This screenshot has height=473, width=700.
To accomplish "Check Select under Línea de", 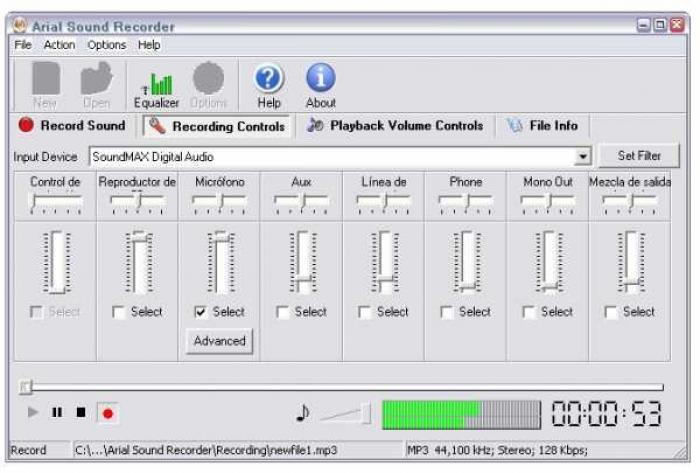I will [x=364, y=312].
